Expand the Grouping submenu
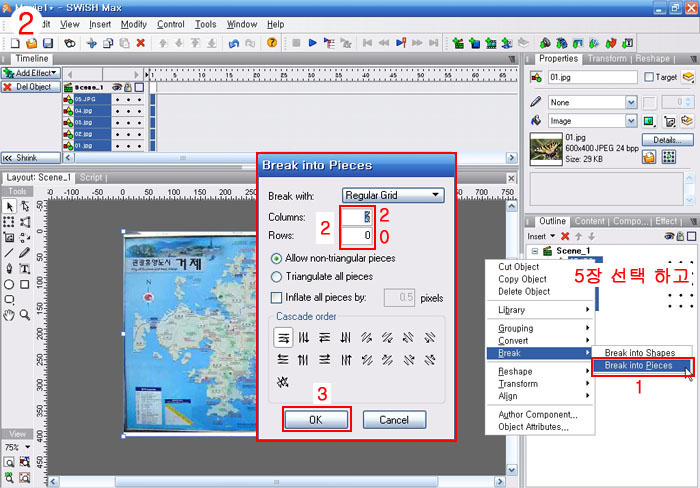The image size is (700, 488). coord(540,328)
